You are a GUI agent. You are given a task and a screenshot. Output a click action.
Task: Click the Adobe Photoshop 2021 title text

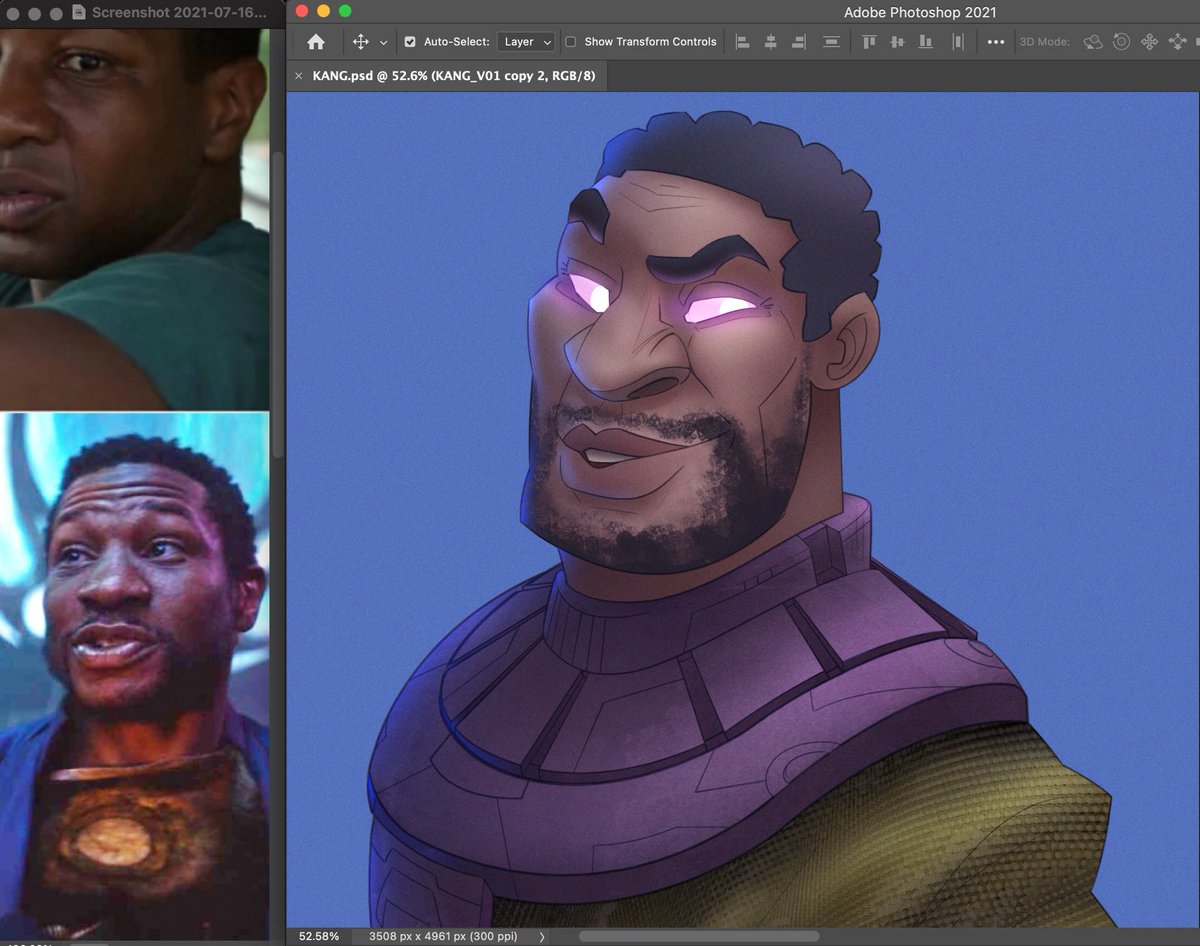tap(920, 13)
